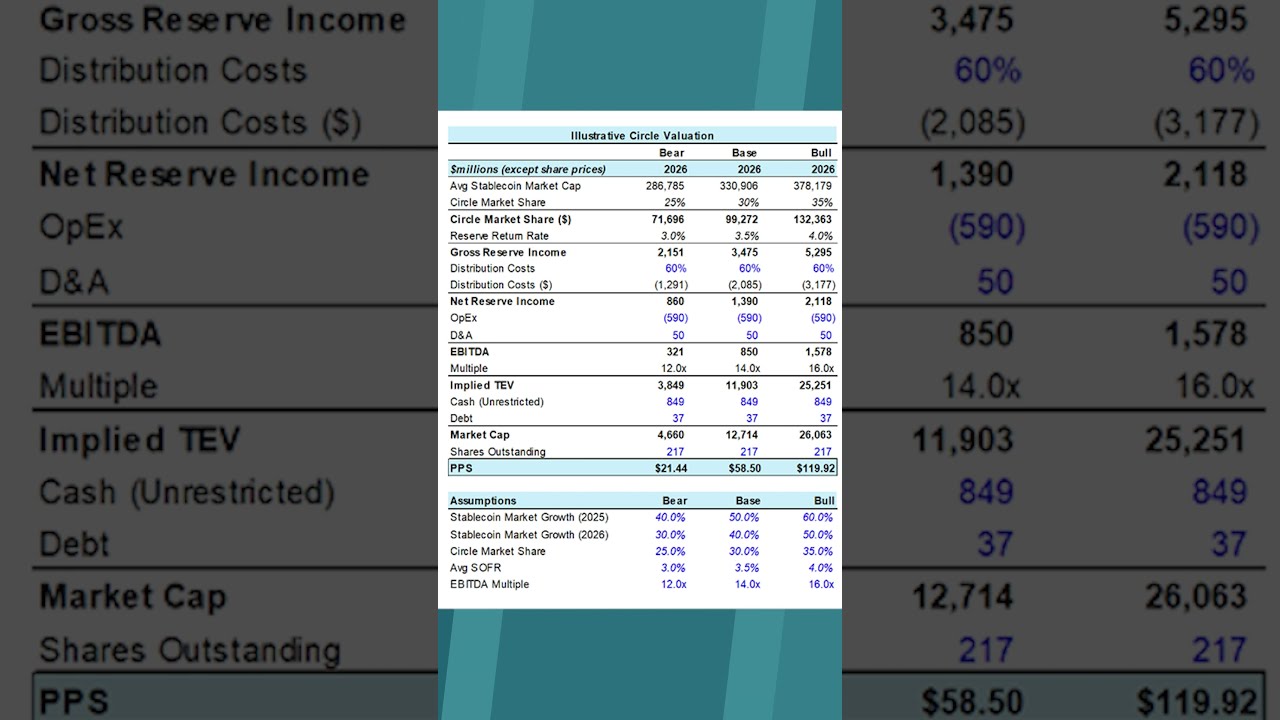Select the 3.5% Avg SOFR Base value
1280x720 pixels.
747,568
